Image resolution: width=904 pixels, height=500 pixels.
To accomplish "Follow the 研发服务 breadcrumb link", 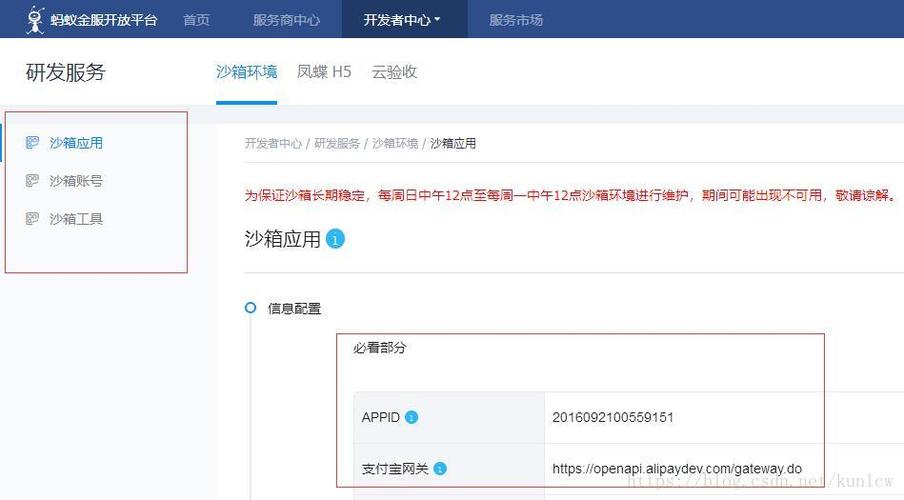I will (337, 144).
